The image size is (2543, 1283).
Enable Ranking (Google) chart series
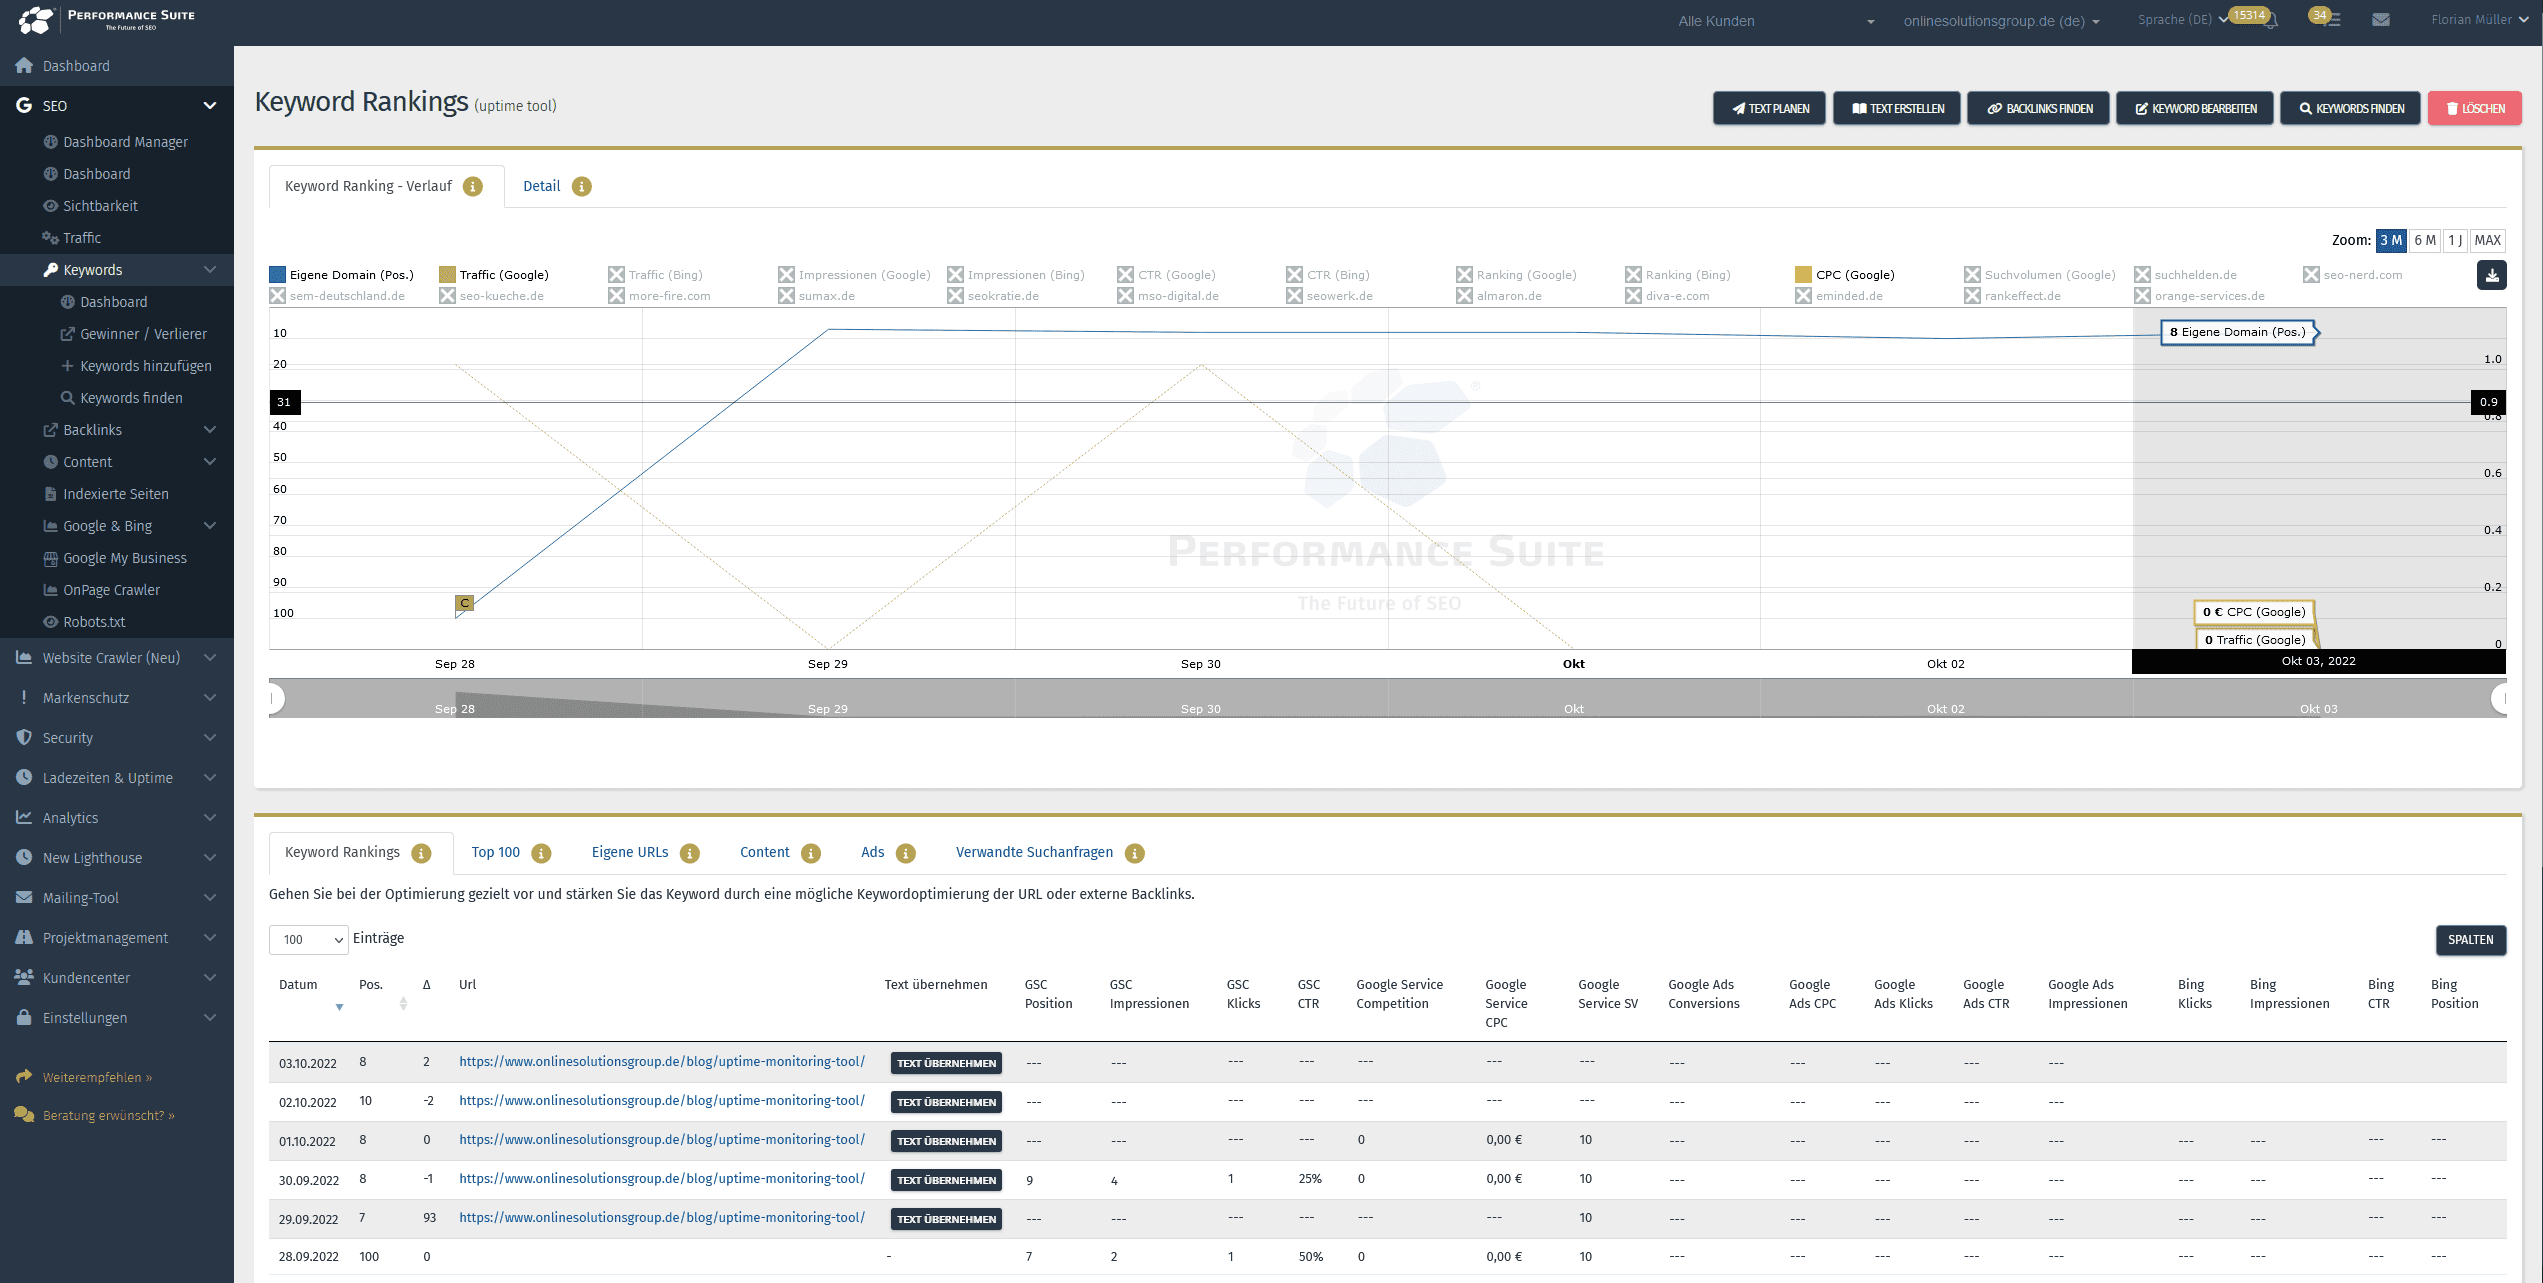(1516, 275)
